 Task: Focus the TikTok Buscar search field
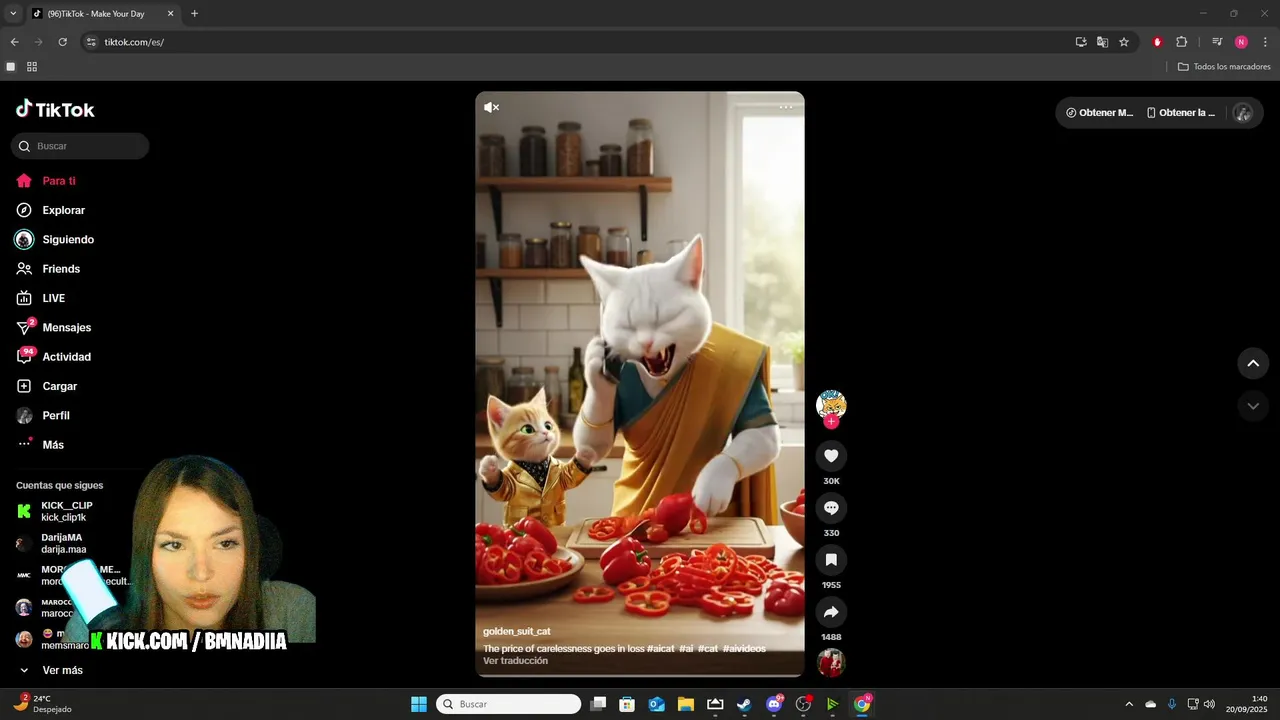80,146
